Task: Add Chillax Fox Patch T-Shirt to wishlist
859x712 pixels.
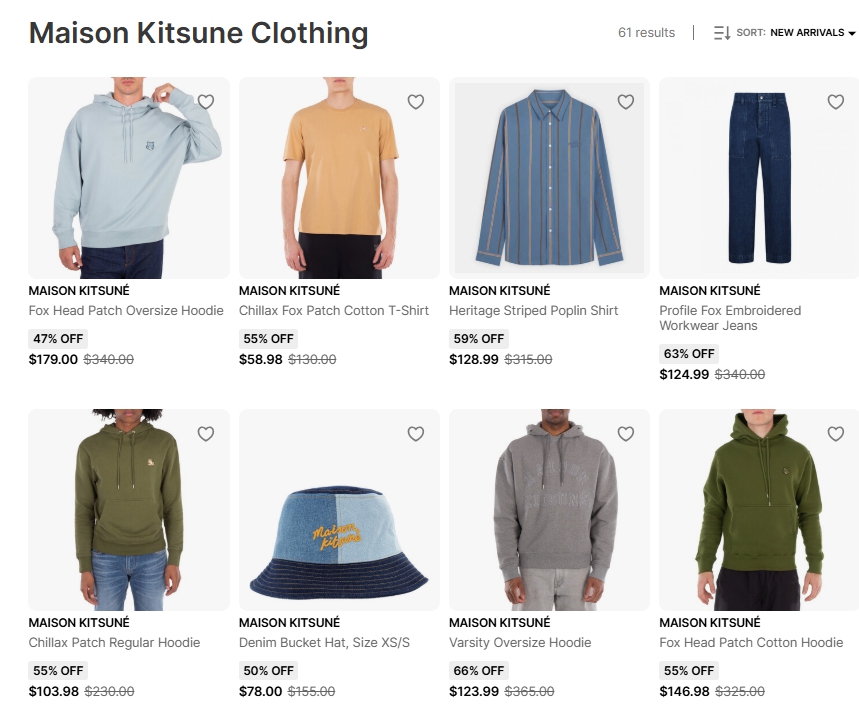Action: click(416, 102)
